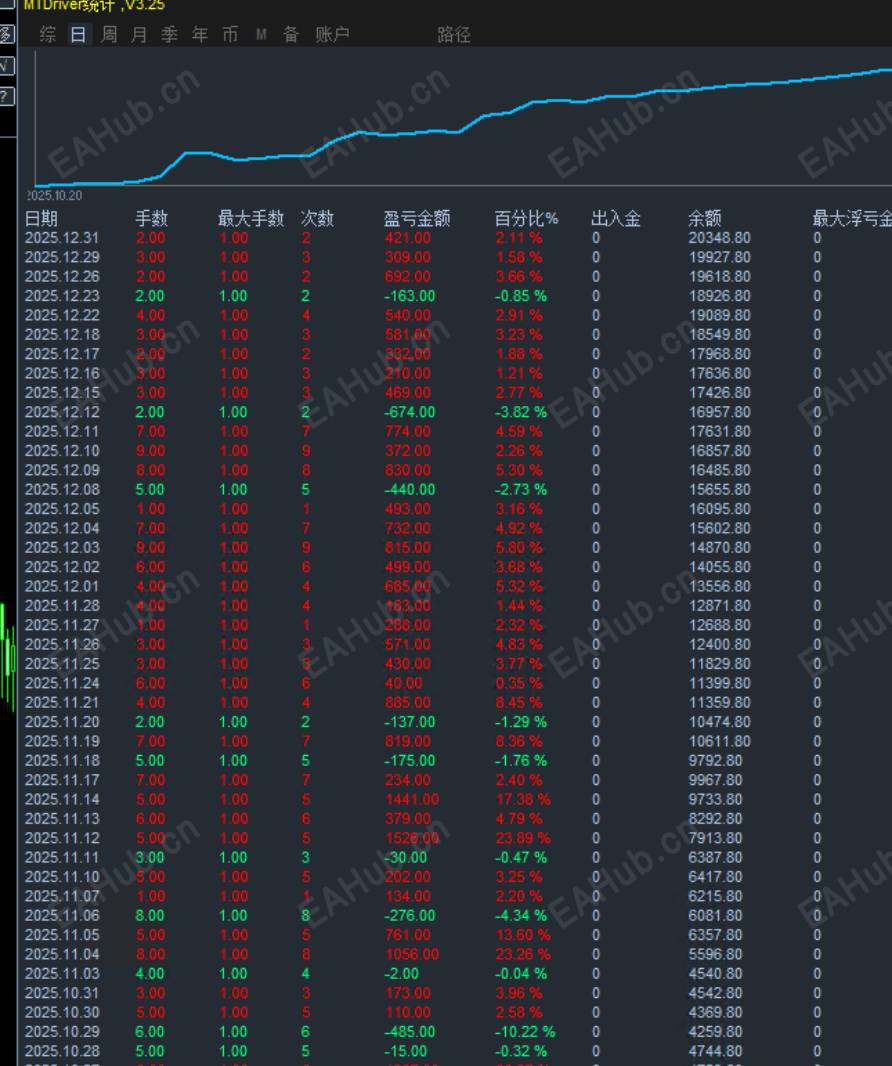The image size is (892, 1066).
Task: Click balance 10611.80 on 2025.11.19
Action: [719, 741]
